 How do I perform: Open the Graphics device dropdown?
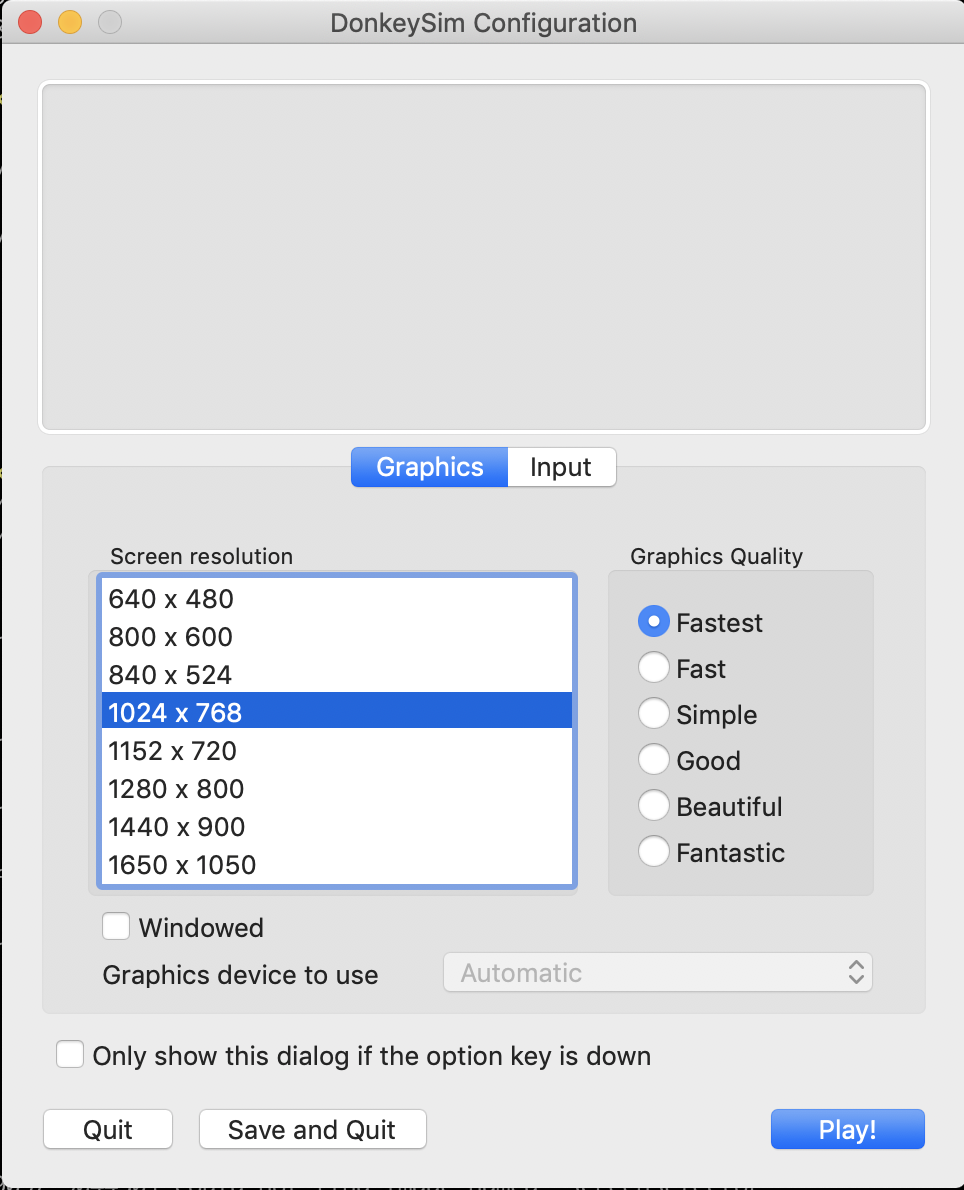click(657, 973)
